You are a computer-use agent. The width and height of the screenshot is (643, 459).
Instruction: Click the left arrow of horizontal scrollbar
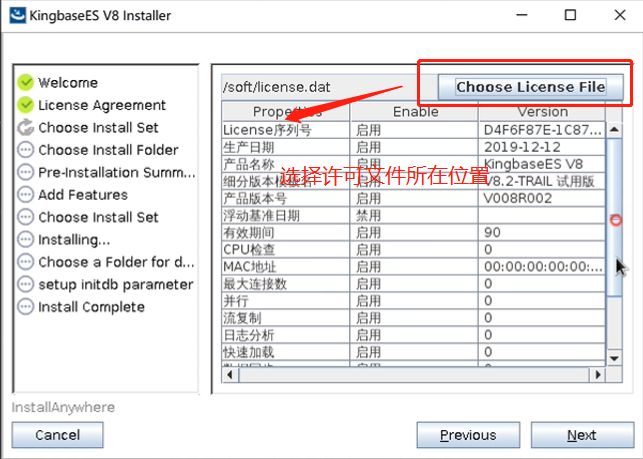pos(230,375)
